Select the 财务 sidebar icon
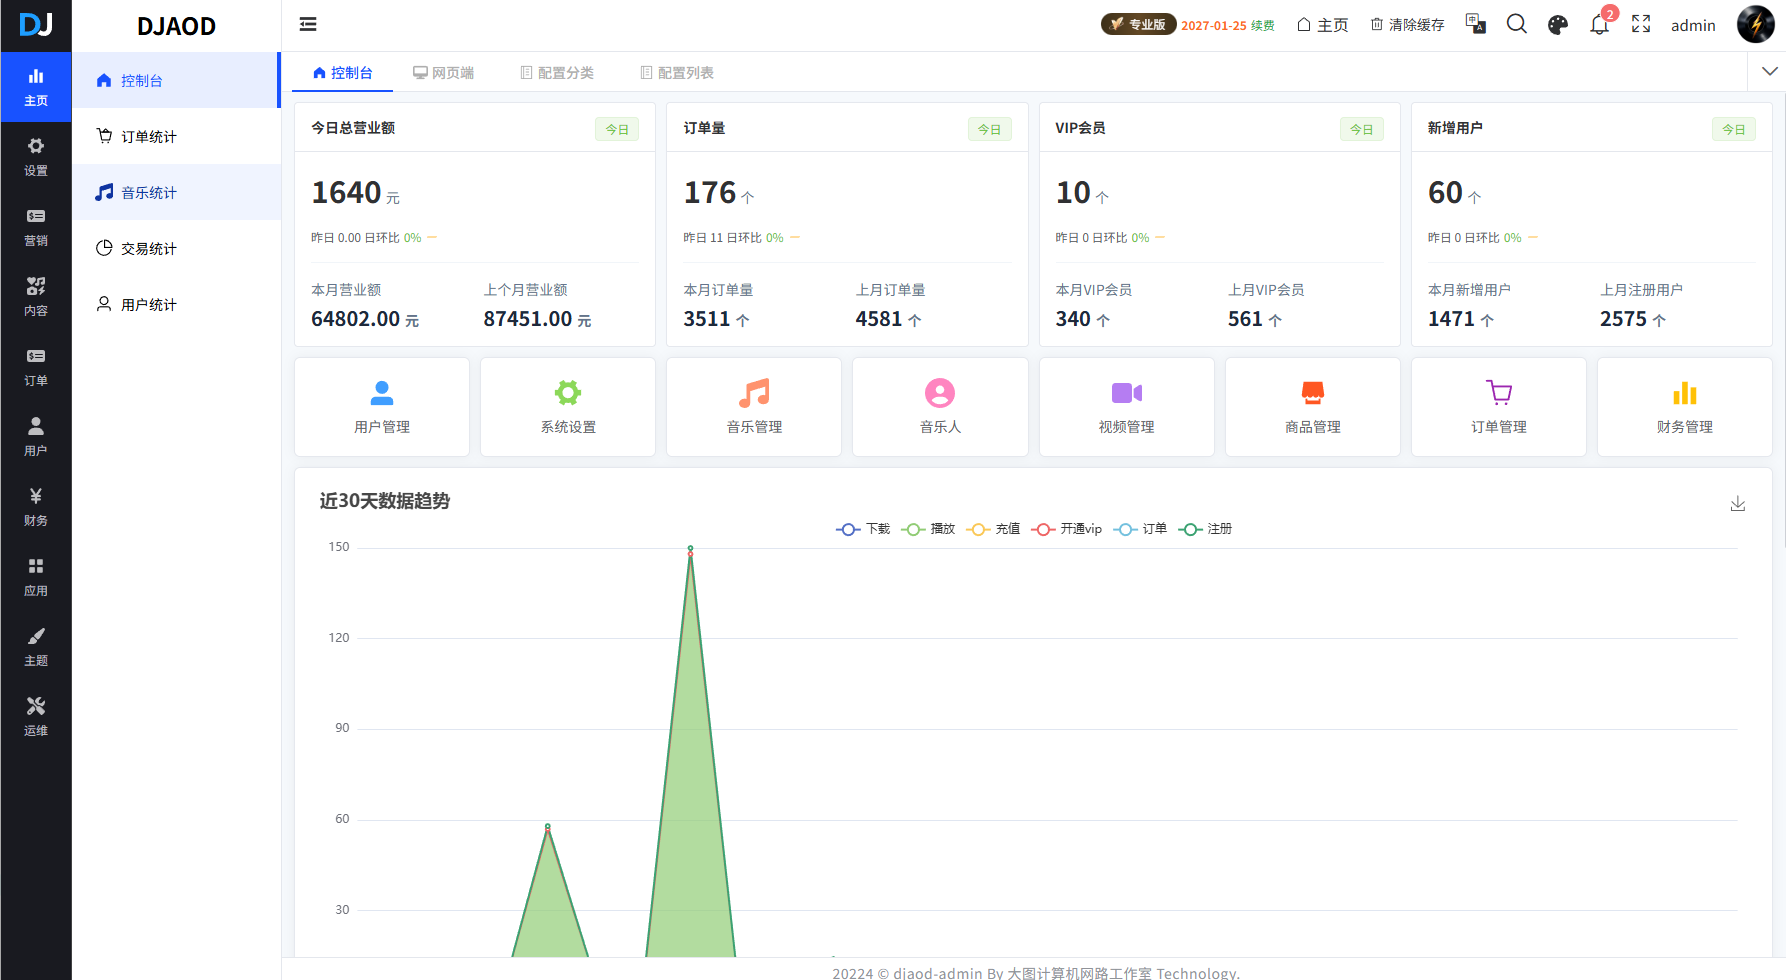This screenshot has height=980, width=1786. tap(36, 506)
